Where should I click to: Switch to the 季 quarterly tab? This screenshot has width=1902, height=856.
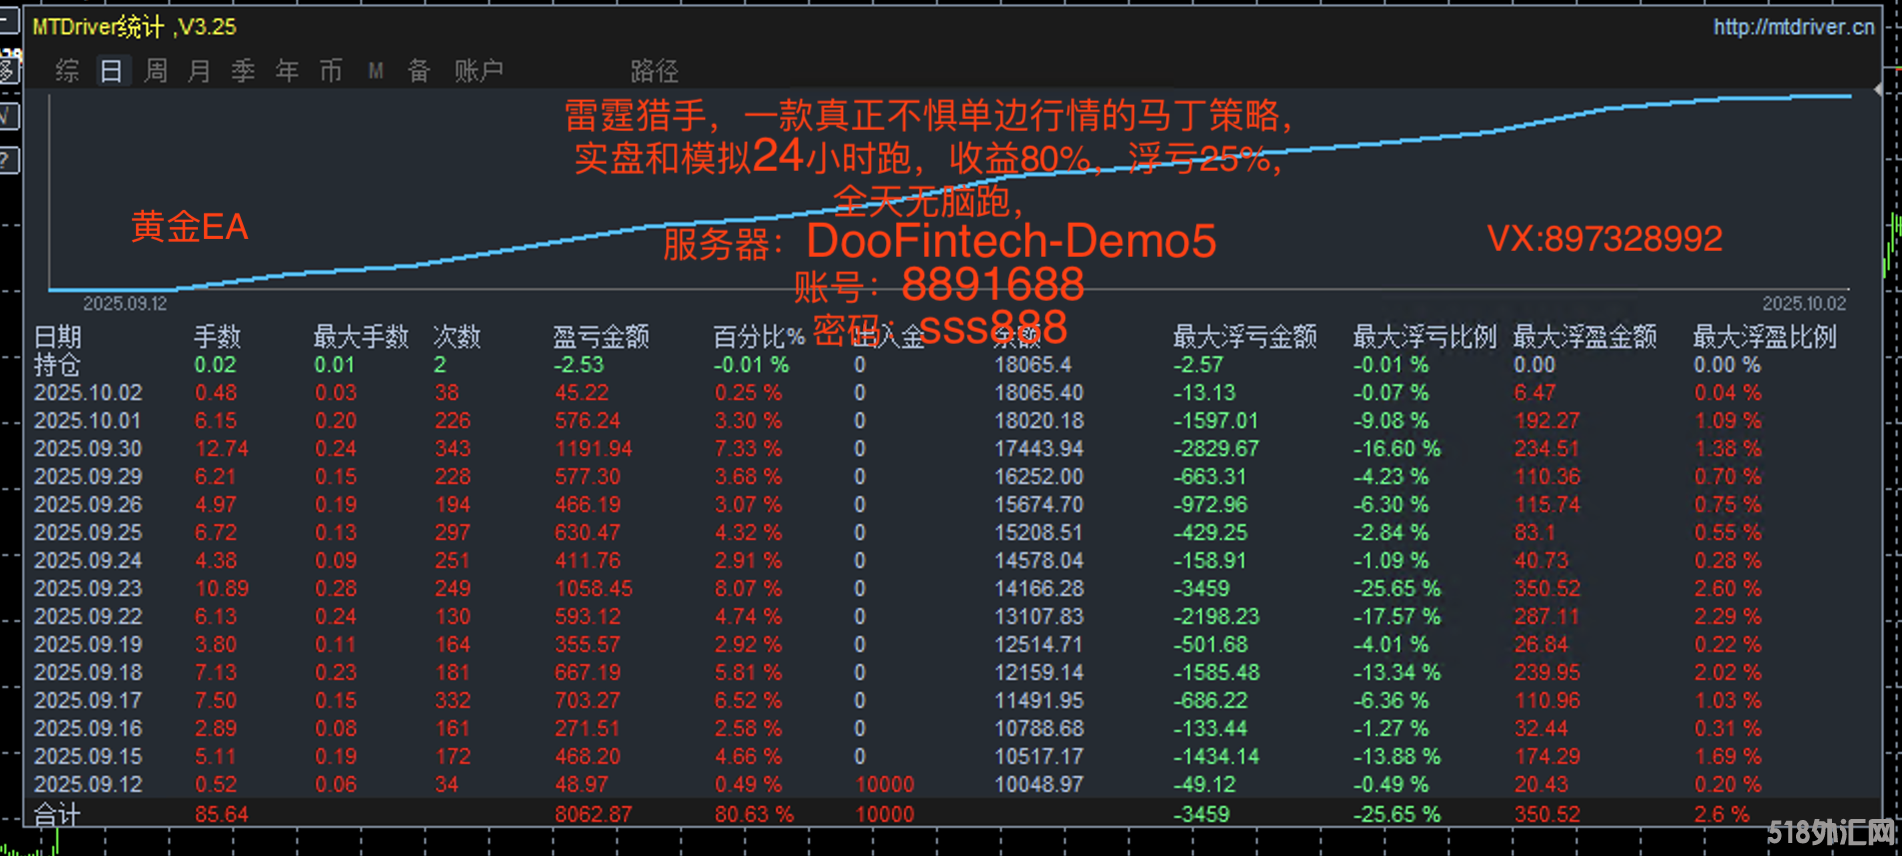[x=243, y=71]
